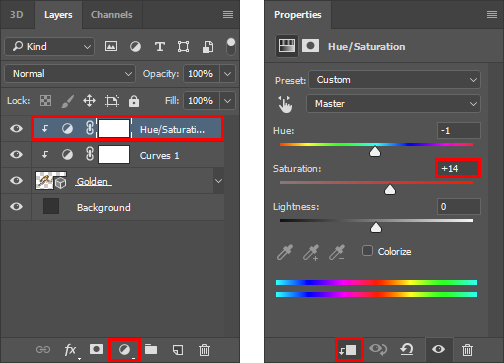
Task: Select the first eyedropper tool
Action: point(285,252)
